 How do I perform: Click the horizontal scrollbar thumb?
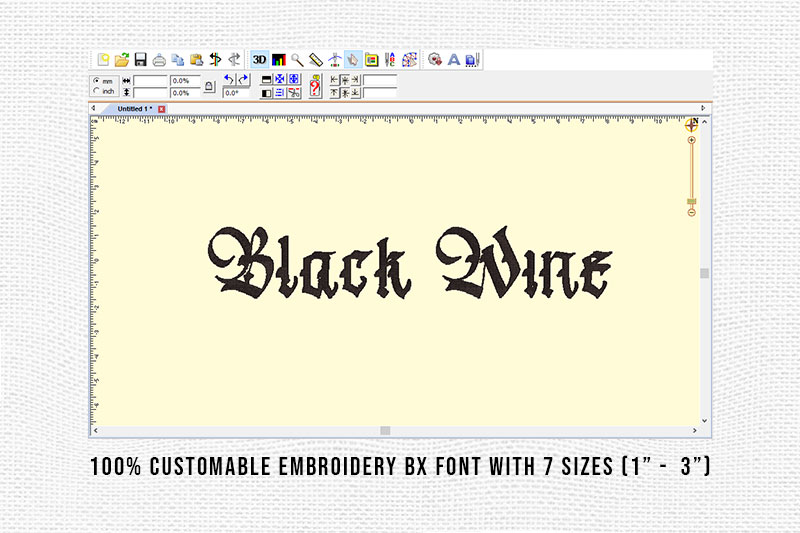pyautogui.click(x=385, y=430)
